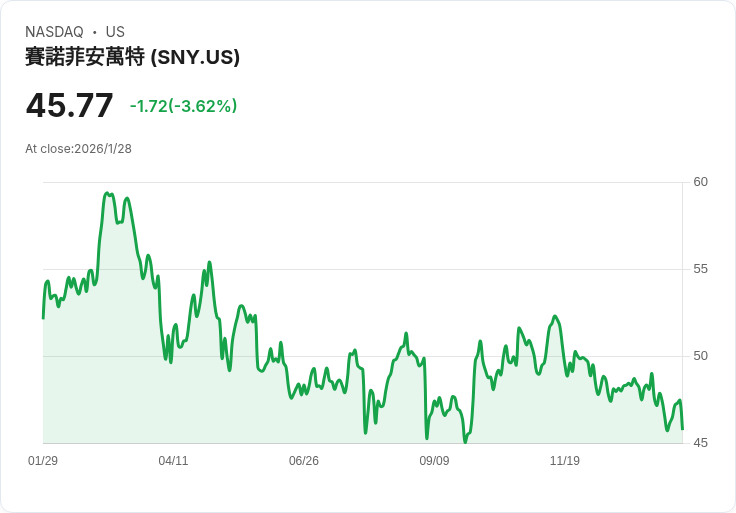Viewport: 736px width, 513px height.
Task: Click the chart line's final endpoint
Action: coord(682,429)
